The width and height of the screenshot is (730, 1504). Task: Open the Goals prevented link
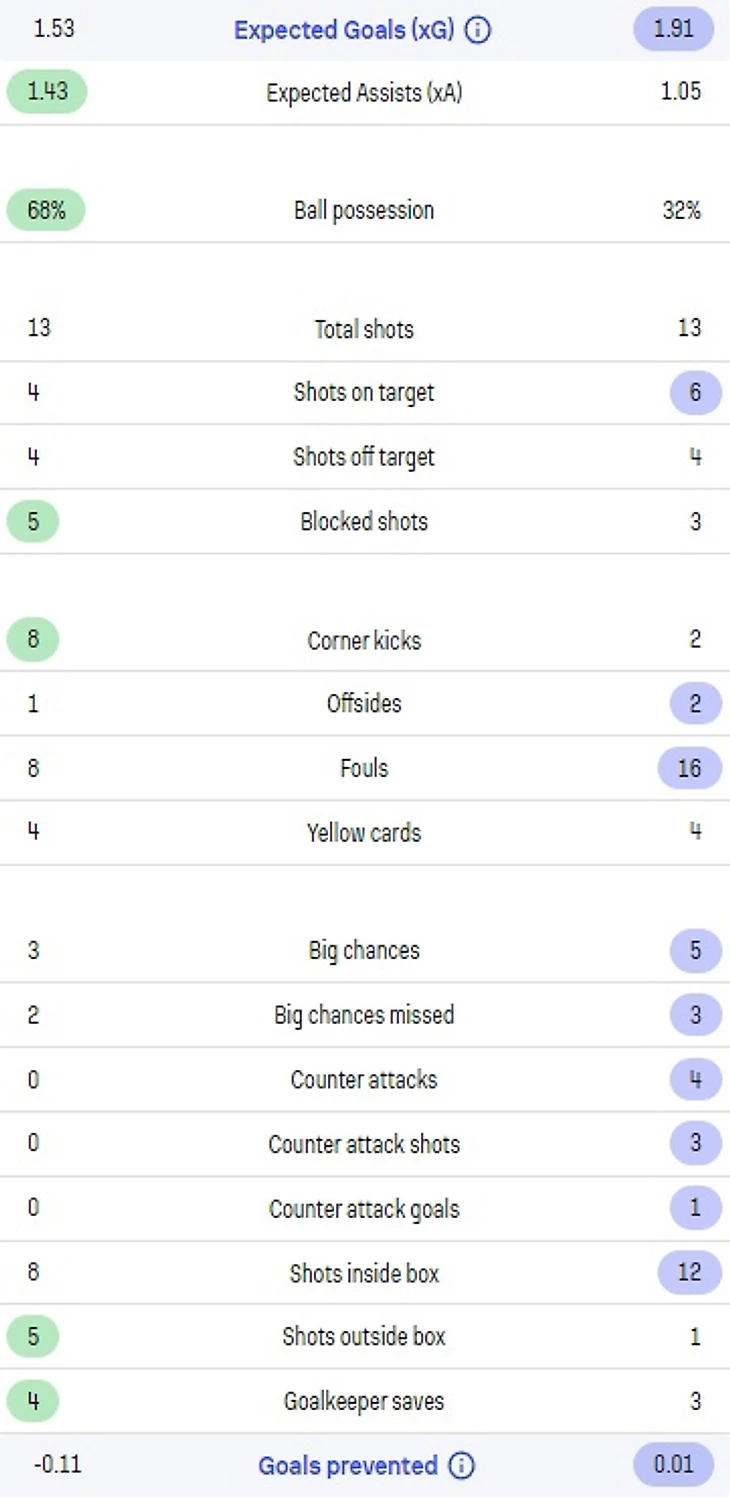[347, 1466]
